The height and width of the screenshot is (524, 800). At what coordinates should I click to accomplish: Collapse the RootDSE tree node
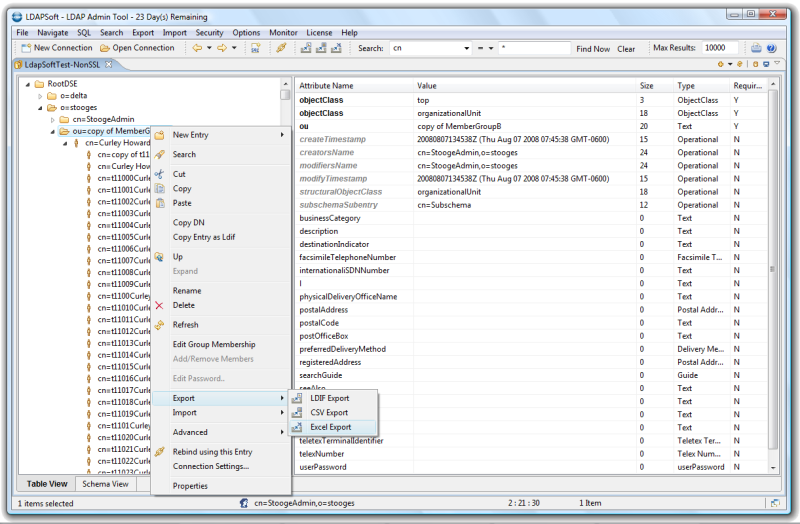click(x=27, y=84)
